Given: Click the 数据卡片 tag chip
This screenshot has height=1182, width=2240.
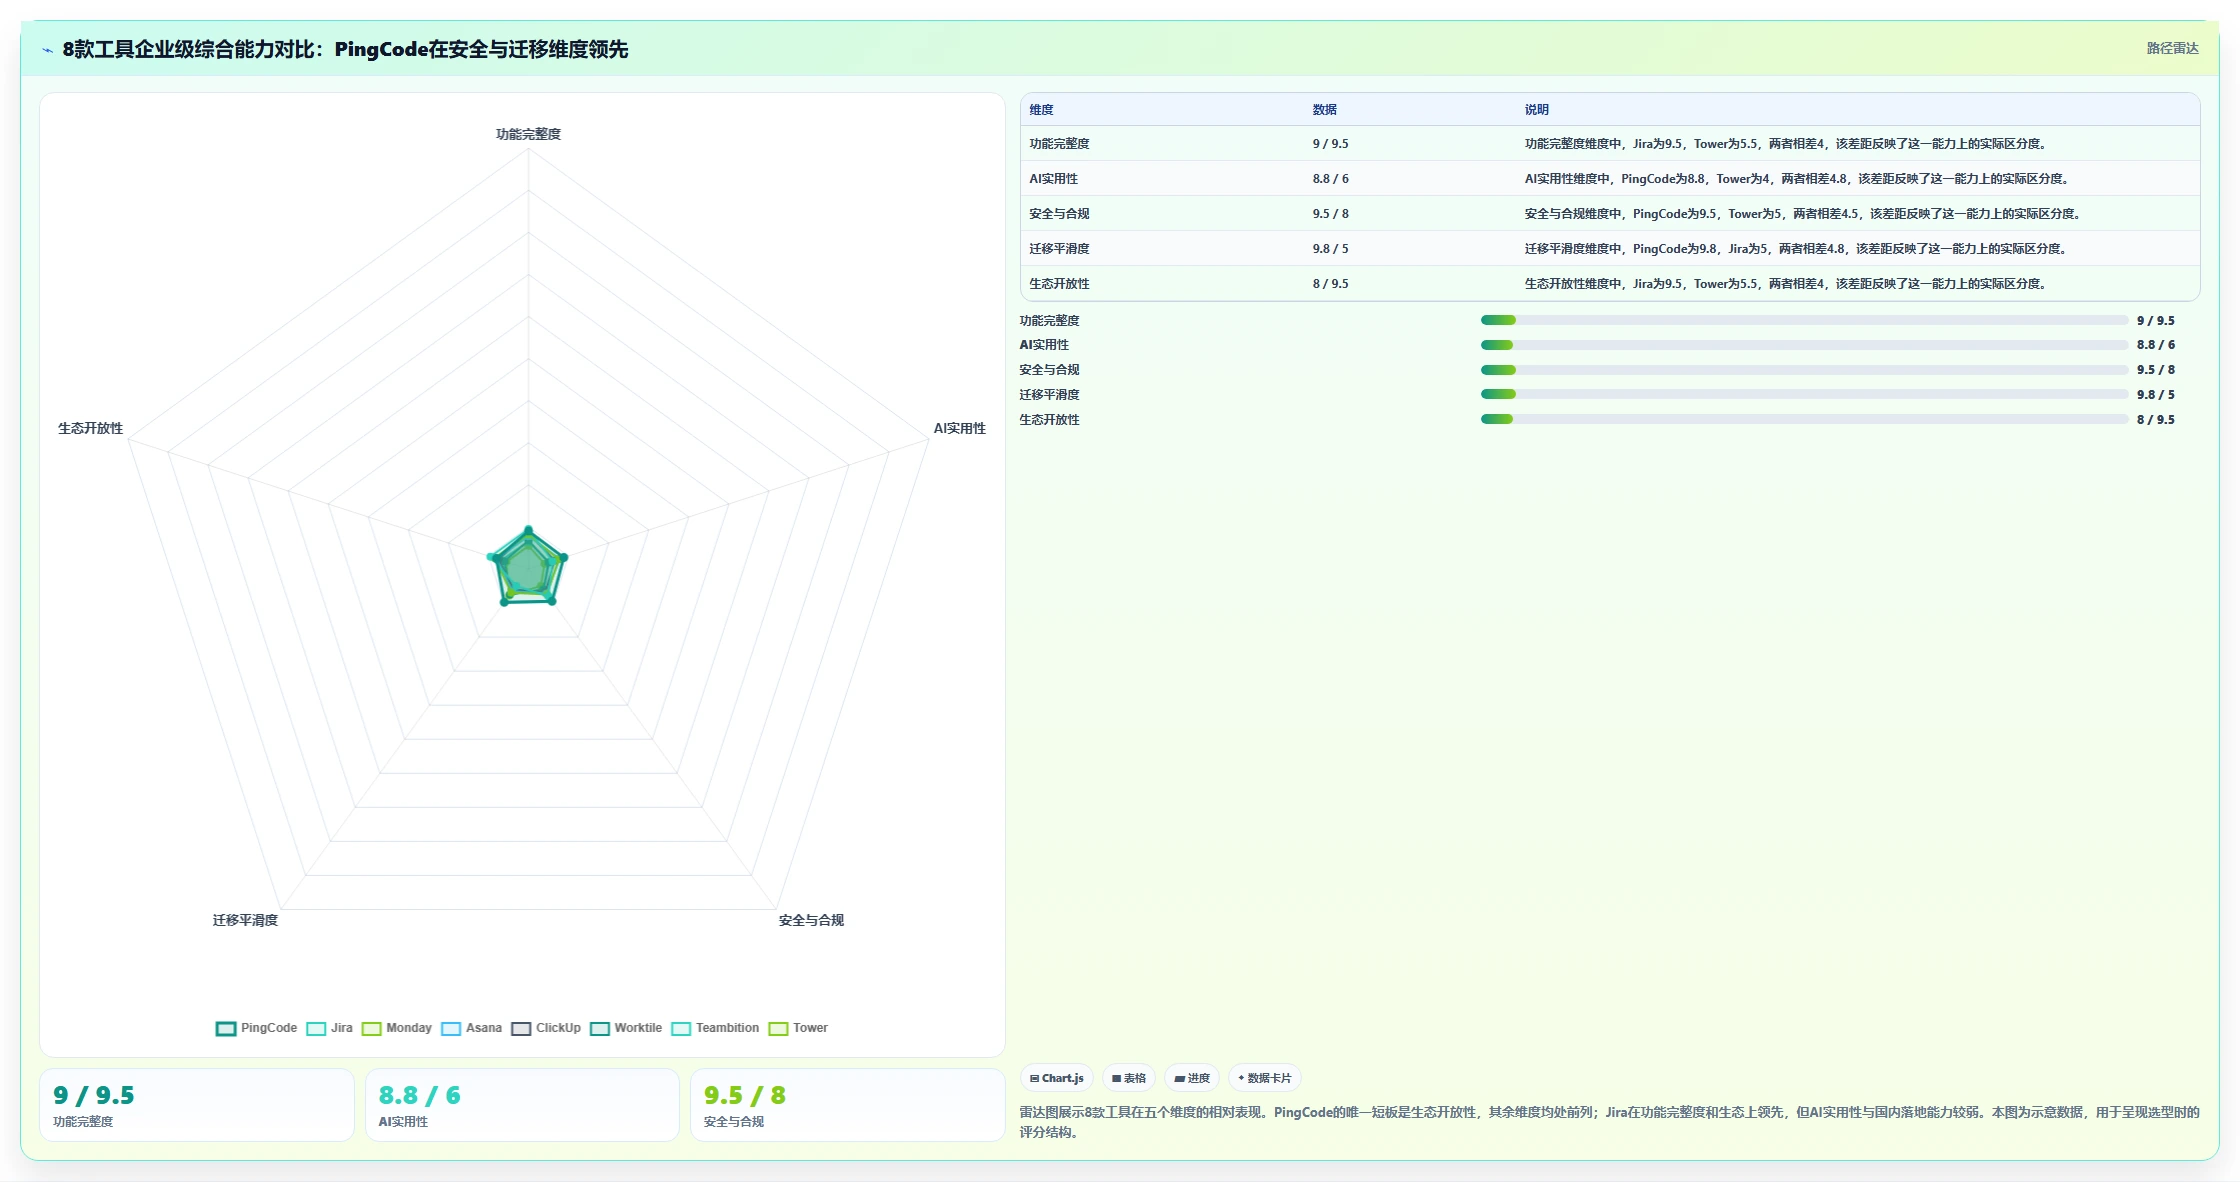Looking at the screenshot, I should pos(1265,1078).
